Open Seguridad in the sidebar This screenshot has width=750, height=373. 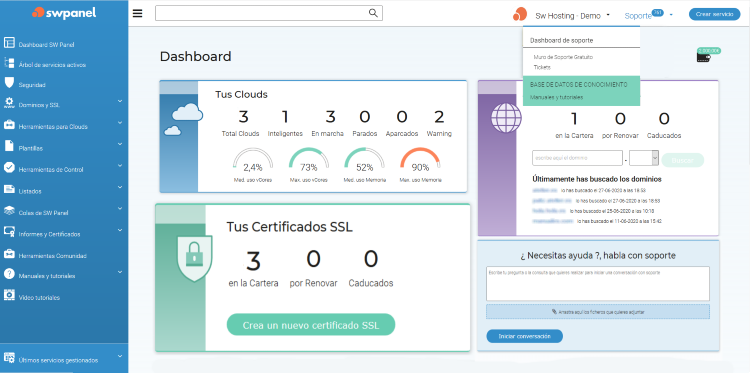coord(32,85)
